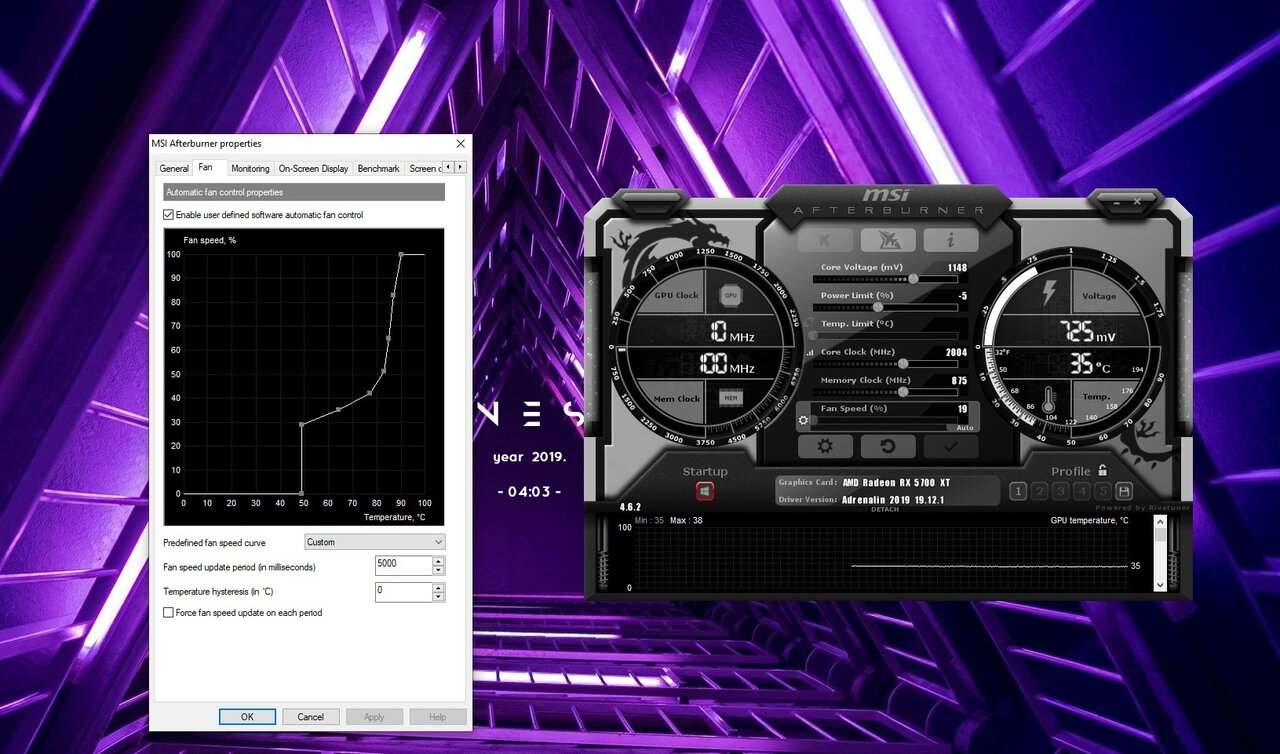Launch the OC Scanner icon
Viewport: 1280px width, 754px height.
click(888, 240)
